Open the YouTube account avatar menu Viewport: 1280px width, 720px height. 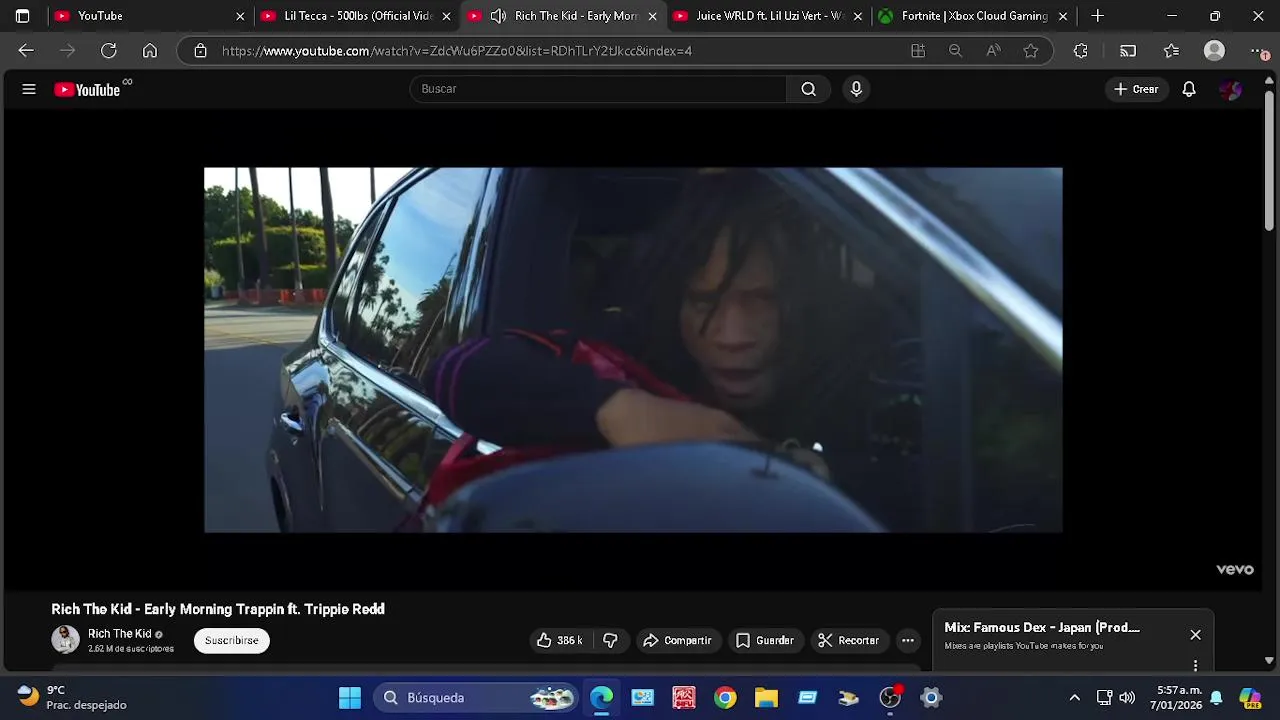(x=1231, y=89)
